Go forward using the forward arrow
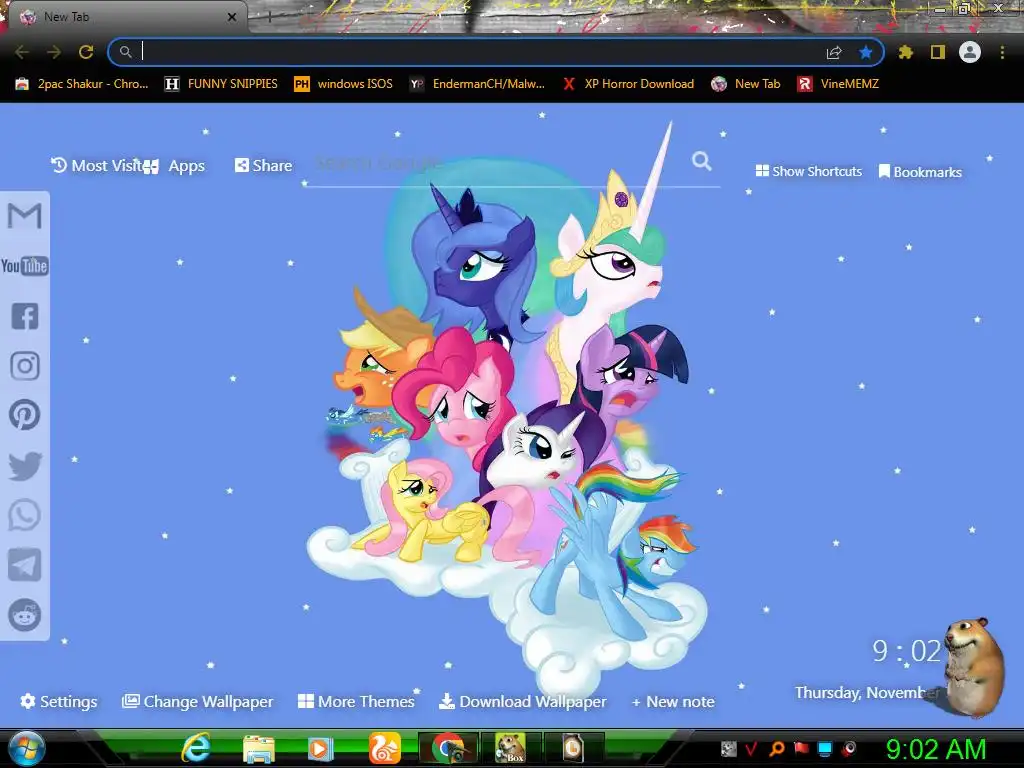The height and width of the screenshot is (768, 1024). pos(54,52)
